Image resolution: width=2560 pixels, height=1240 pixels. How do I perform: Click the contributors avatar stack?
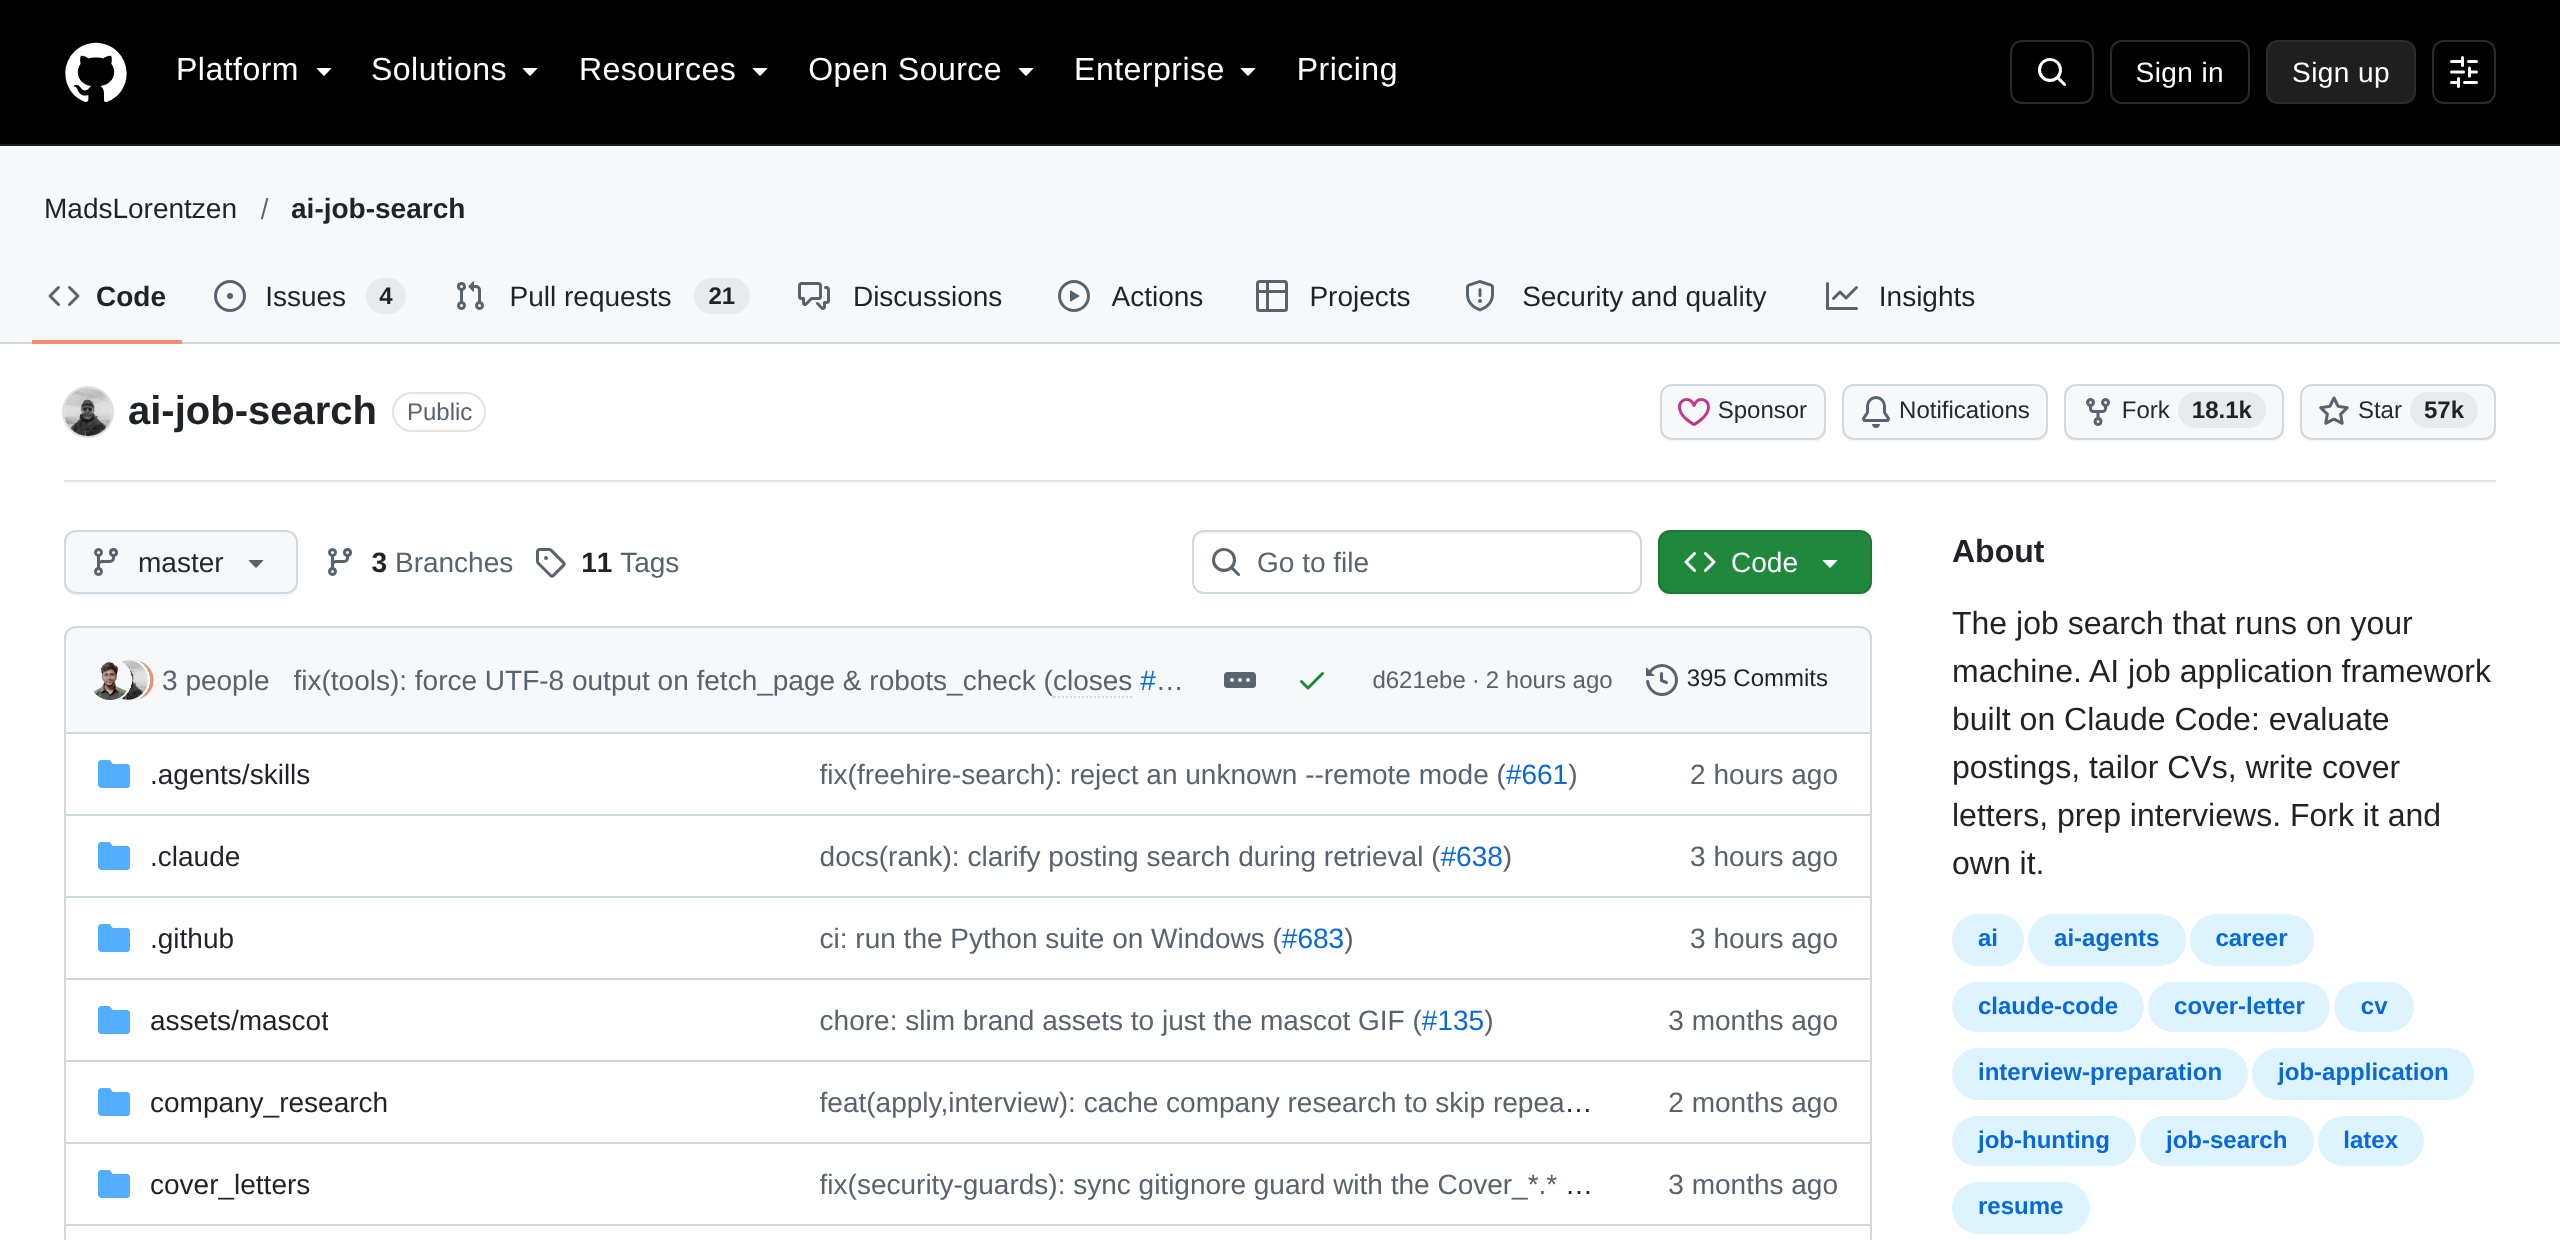pyautogui.click(x=123, y=680)
